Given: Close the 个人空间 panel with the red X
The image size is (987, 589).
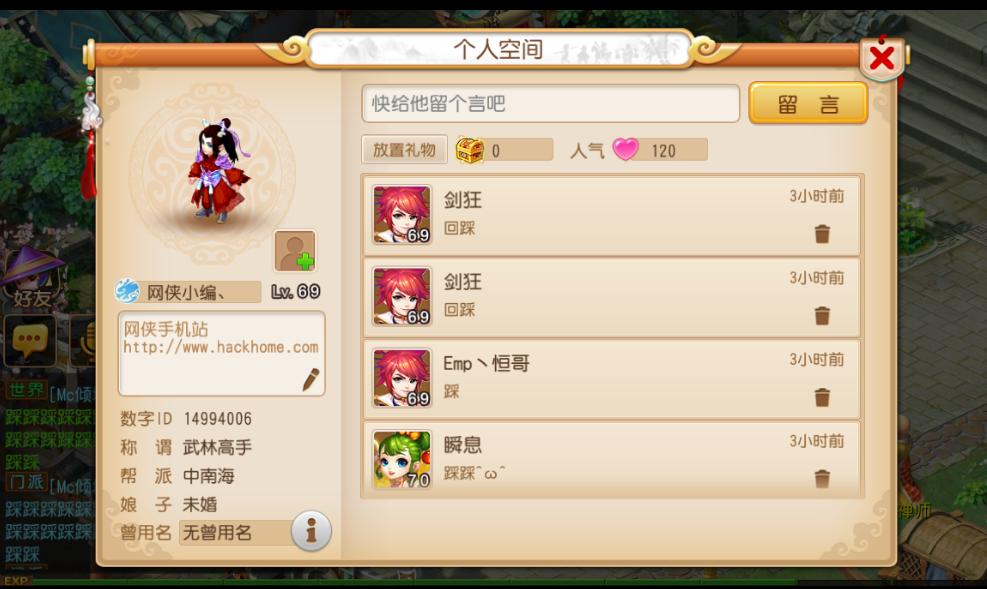Looking at the screenshot, I should [882, 59].
